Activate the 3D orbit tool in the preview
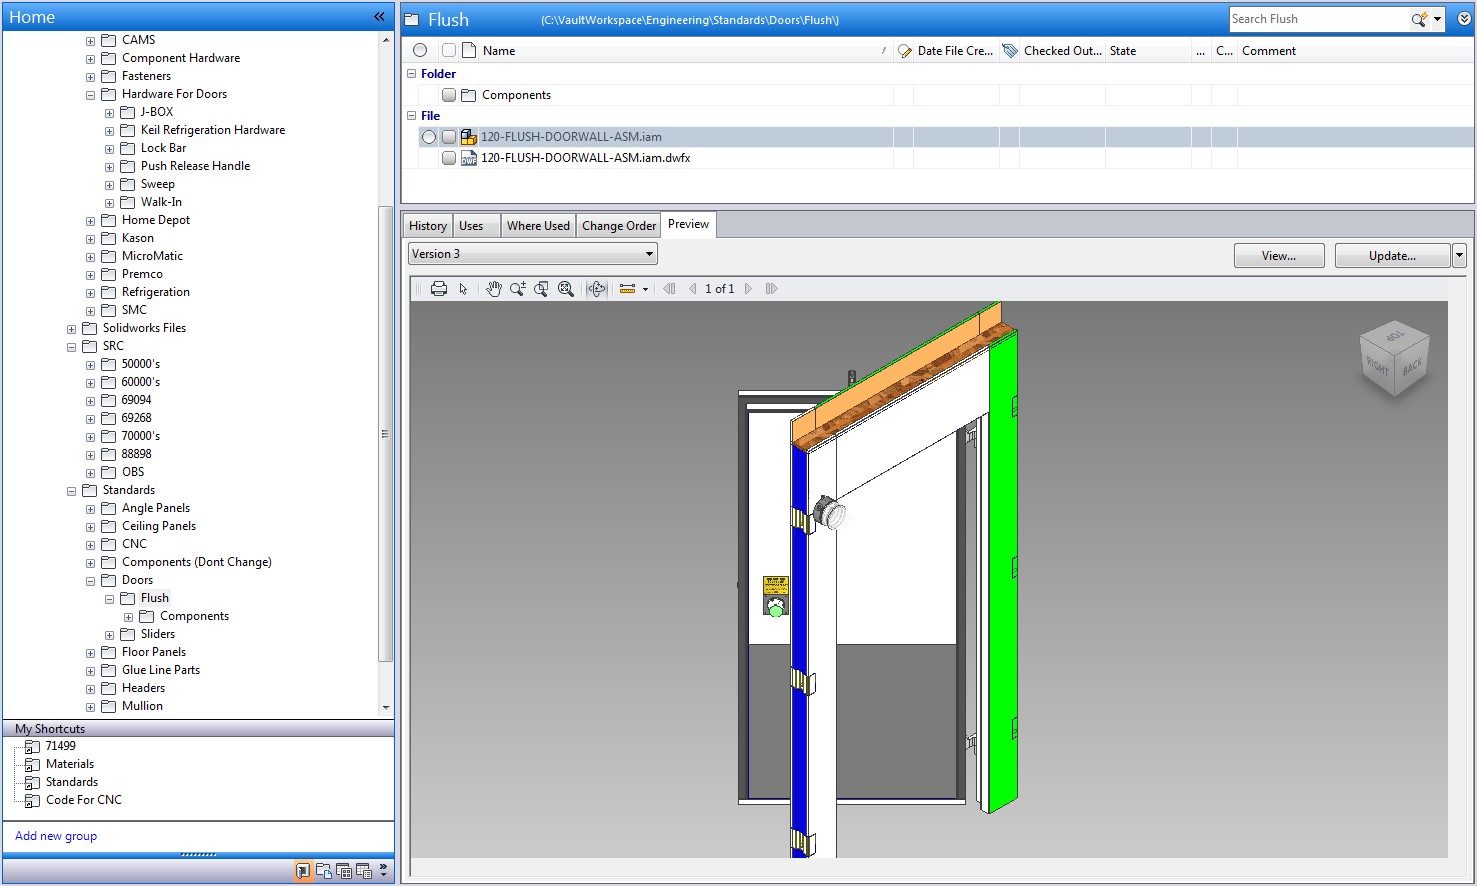Screen dimensions: 1477x886 point(597,288)
